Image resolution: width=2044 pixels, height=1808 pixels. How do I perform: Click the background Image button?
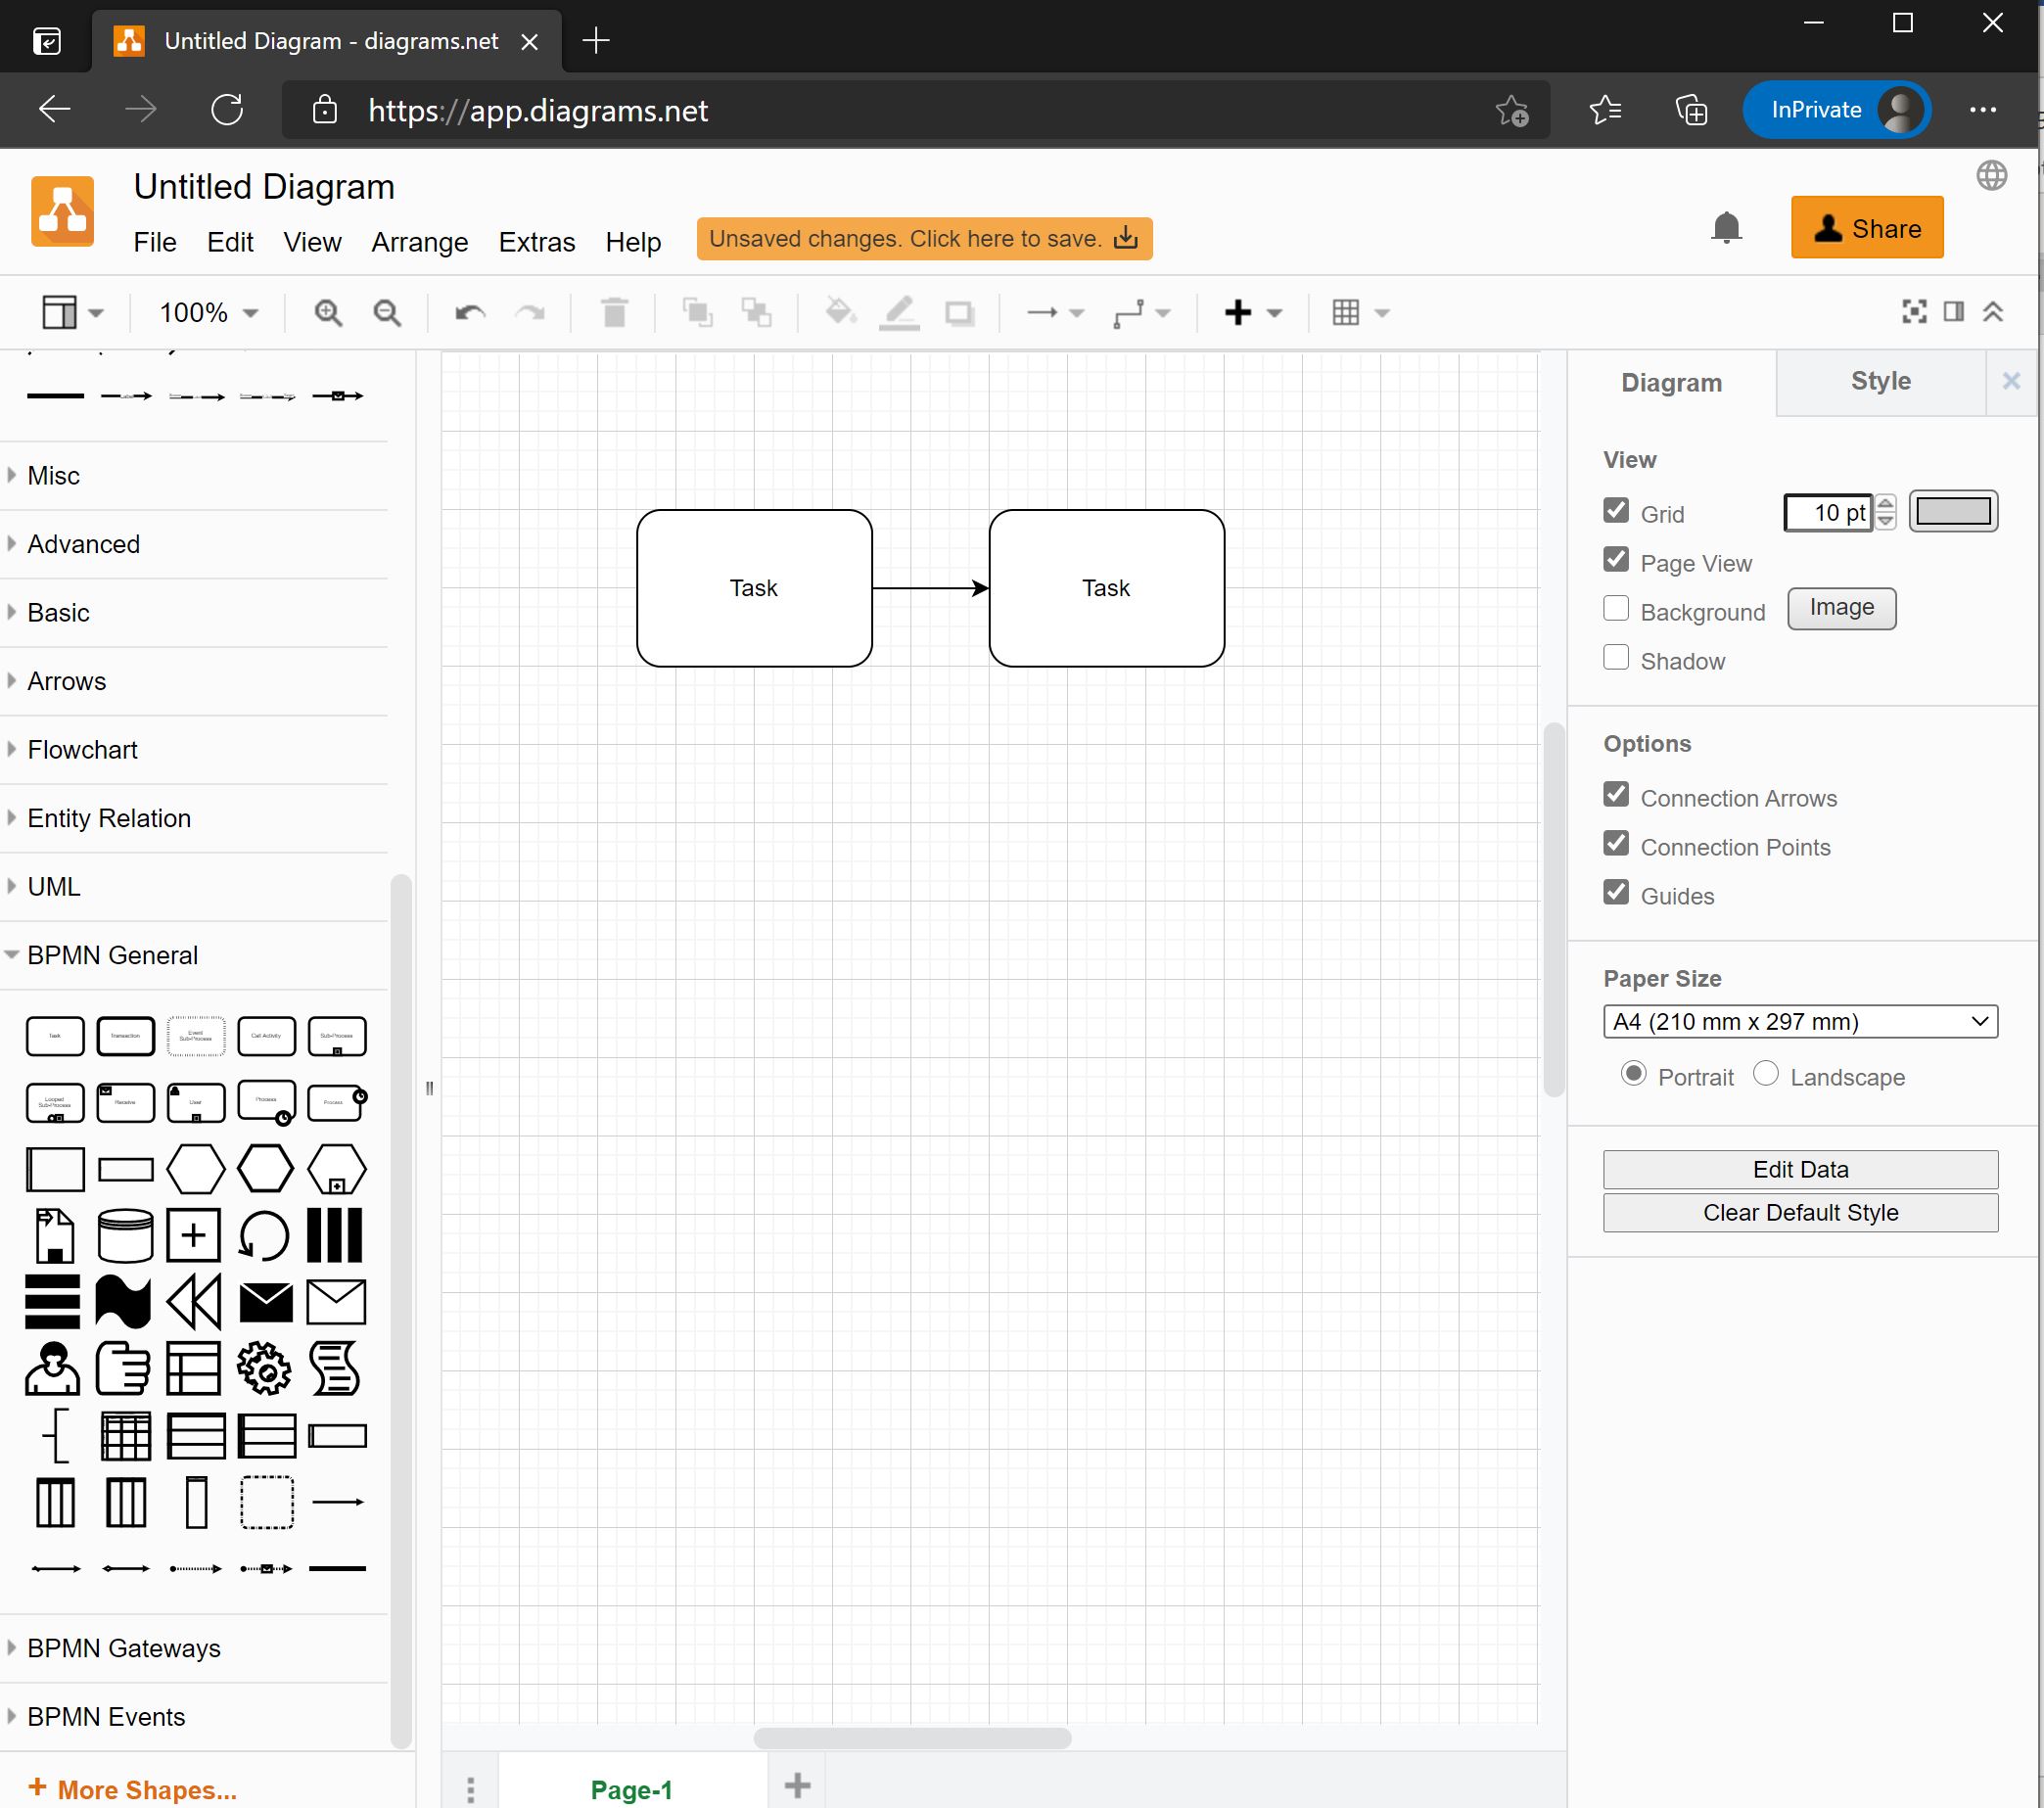1841,608
